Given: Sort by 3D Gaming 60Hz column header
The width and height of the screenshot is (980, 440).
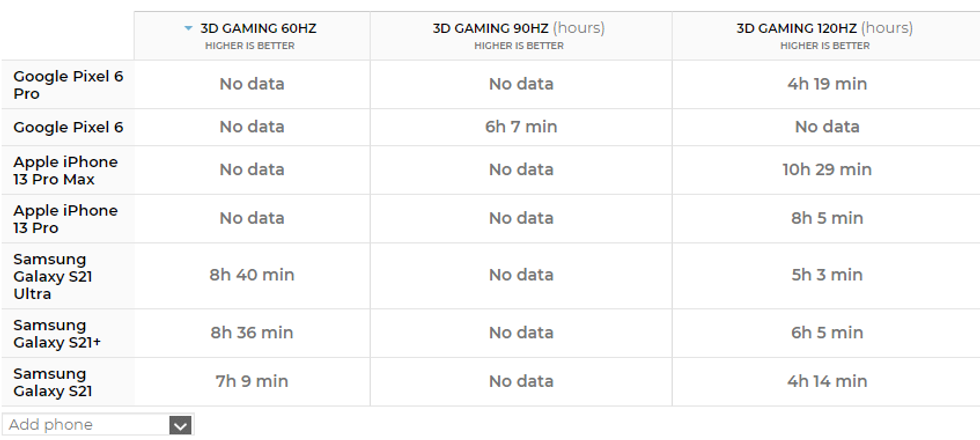Looking at the screenshot, I should (258, 29).
